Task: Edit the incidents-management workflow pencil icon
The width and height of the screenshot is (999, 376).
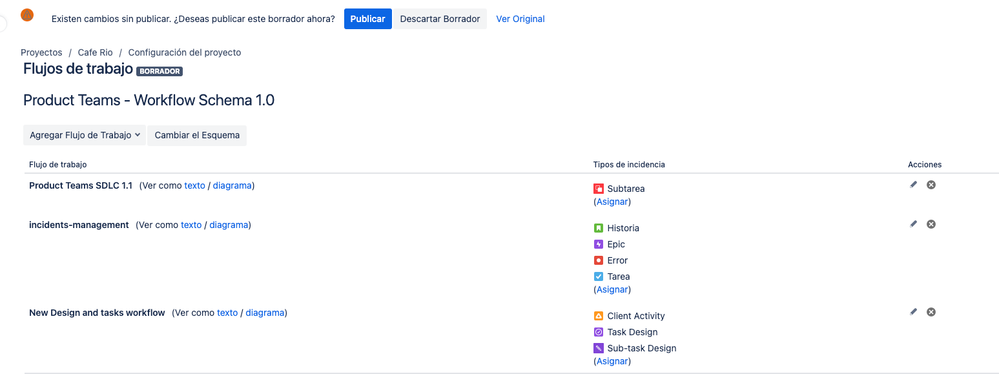Action: [x=914, y=224]
